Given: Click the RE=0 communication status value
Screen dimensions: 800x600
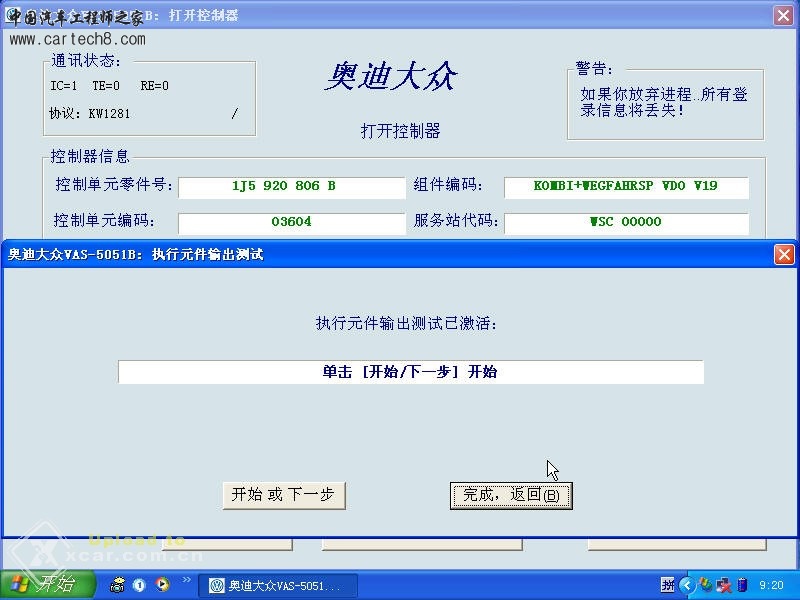Looking at the screenshot, I should (x=155, y=86).
